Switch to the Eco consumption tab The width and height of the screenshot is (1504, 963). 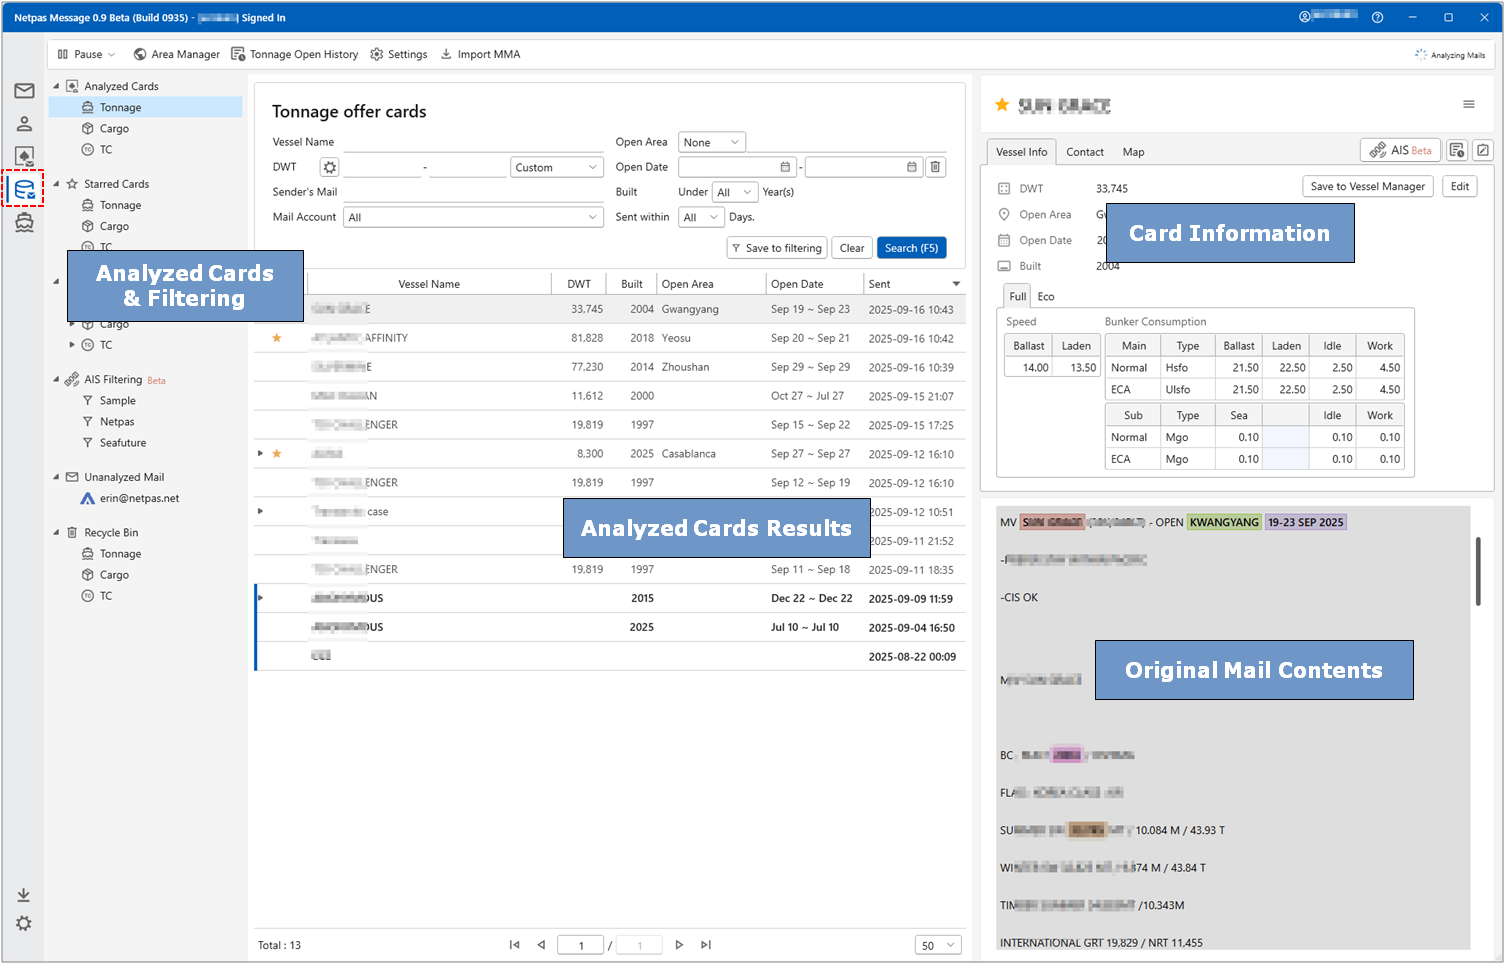[1046, 297]
